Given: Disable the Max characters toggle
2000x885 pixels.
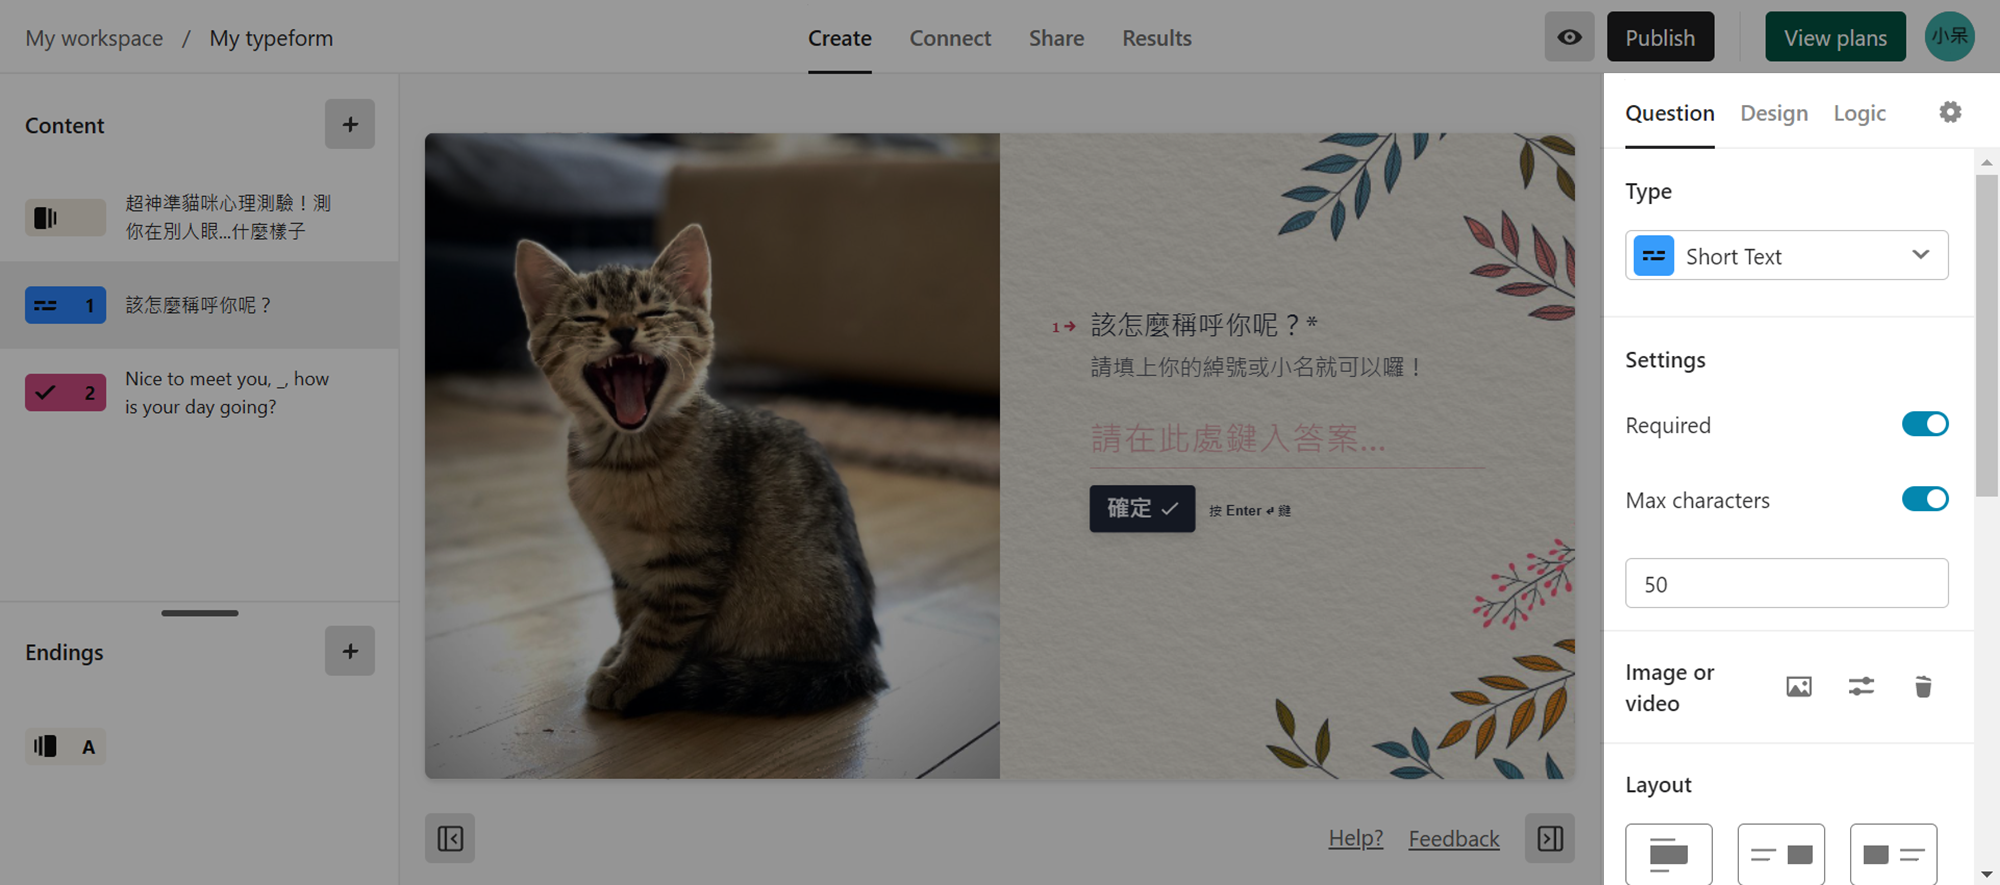Looking at the screenshot, I should click(x=1925, y=499).
